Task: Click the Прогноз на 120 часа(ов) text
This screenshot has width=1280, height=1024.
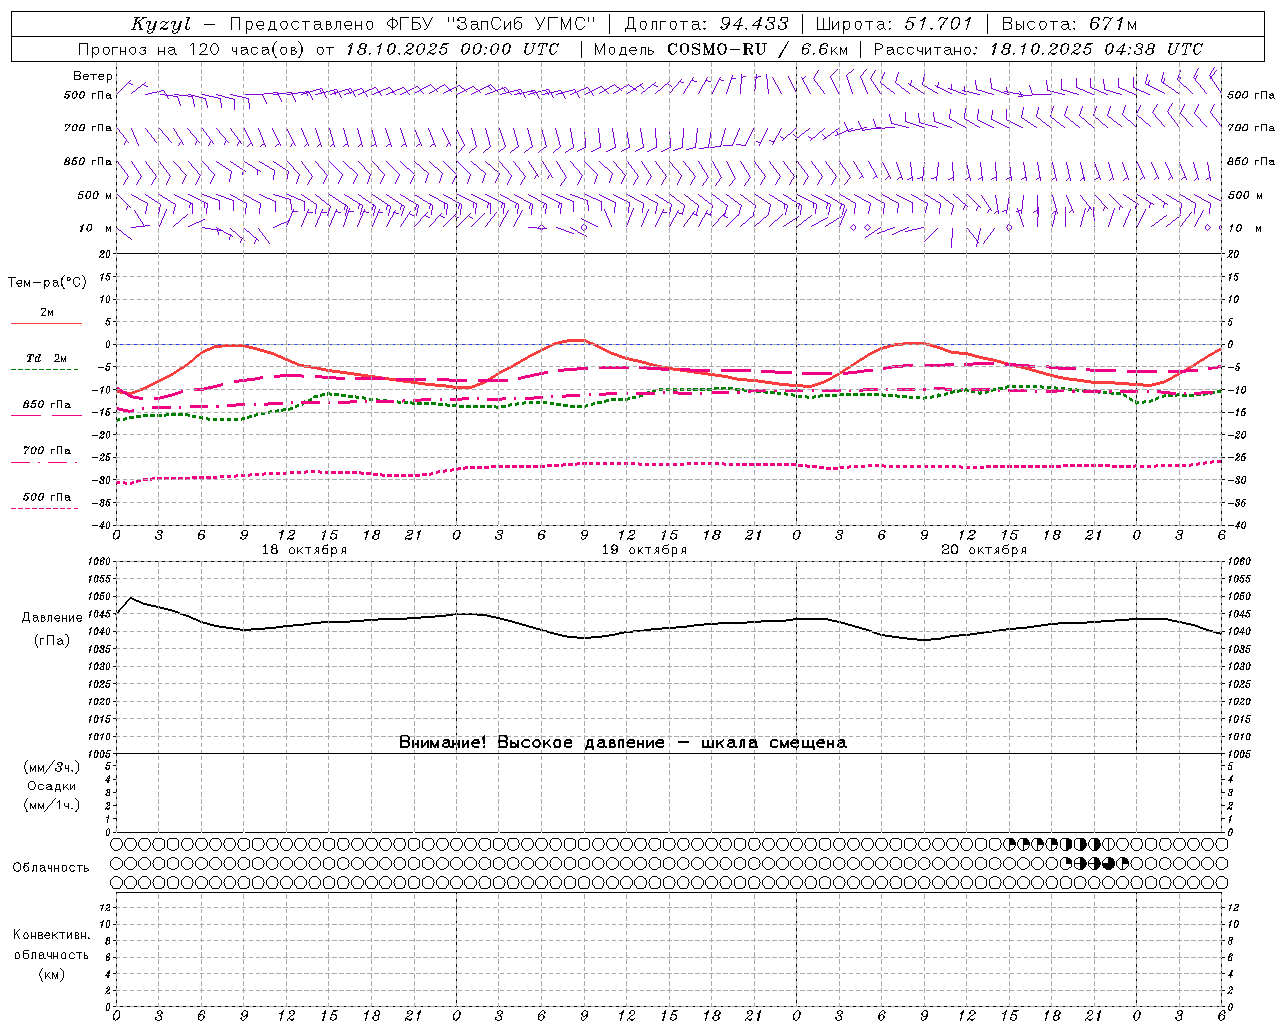Action: (x=193, y=49)
